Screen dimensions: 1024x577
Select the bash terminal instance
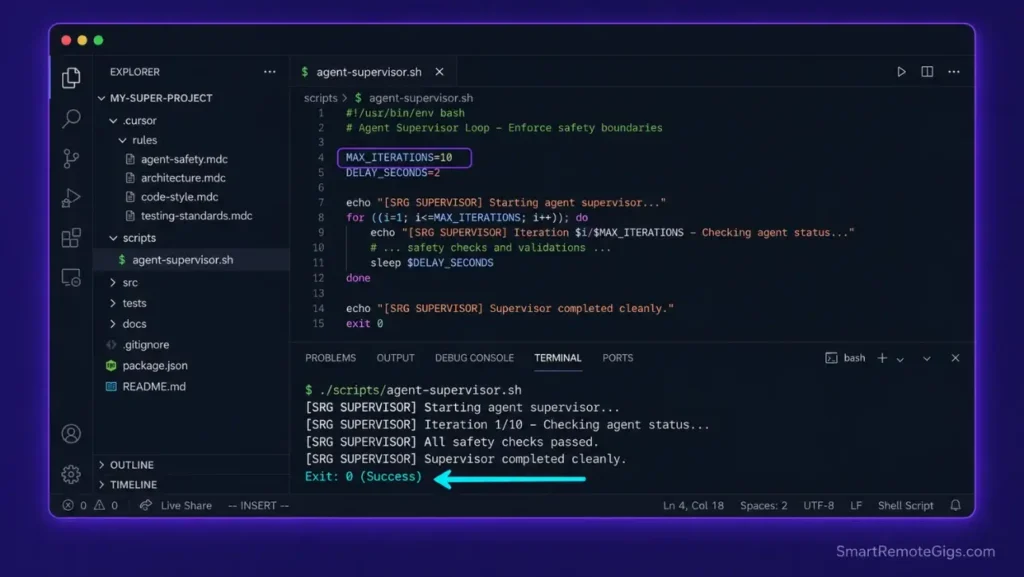point(846,358)
